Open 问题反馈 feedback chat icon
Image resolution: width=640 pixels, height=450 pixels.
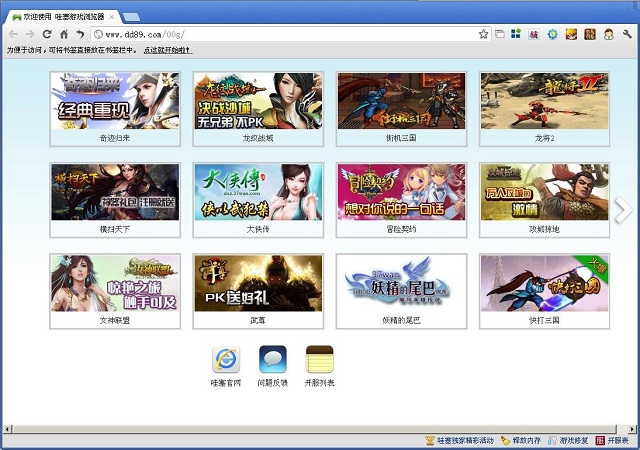(x=272, y=360)
